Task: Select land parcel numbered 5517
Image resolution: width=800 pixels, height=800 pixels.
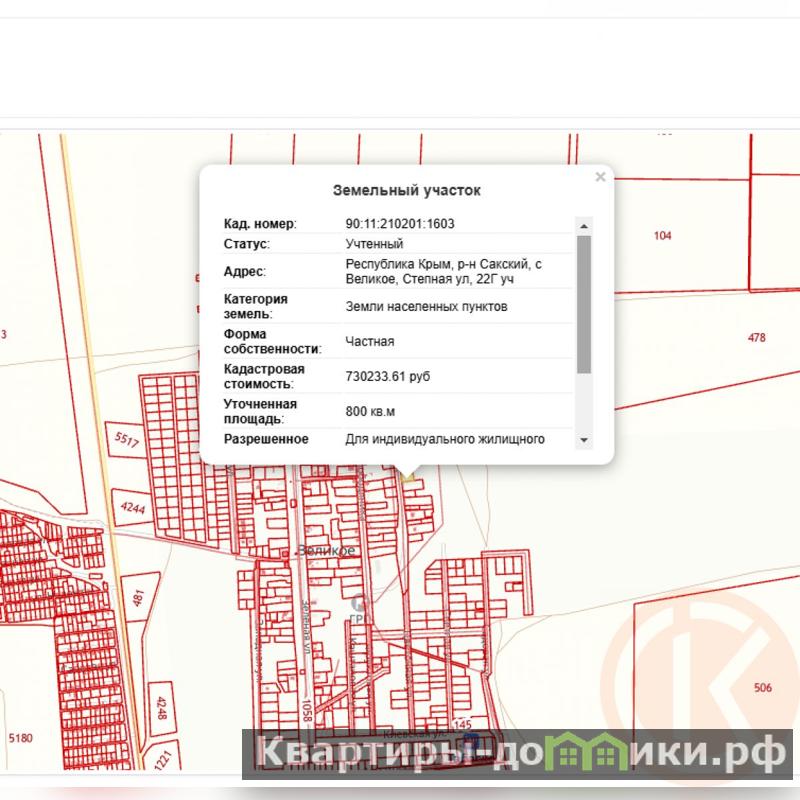Action: coord(127,439)
